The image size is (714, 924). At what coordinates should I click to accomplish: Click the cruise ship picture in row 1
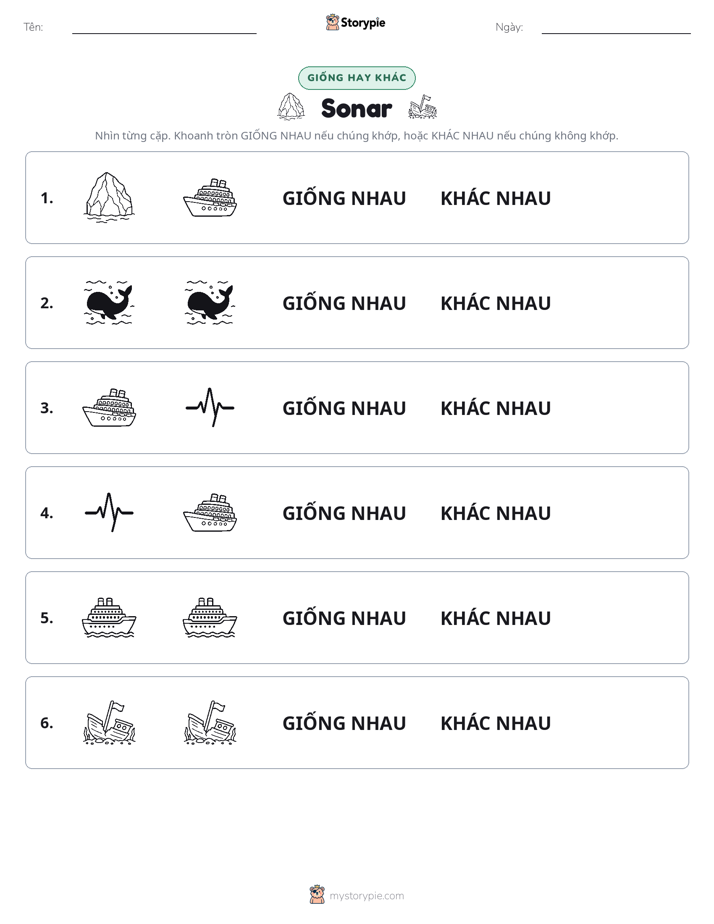point(210,198)
